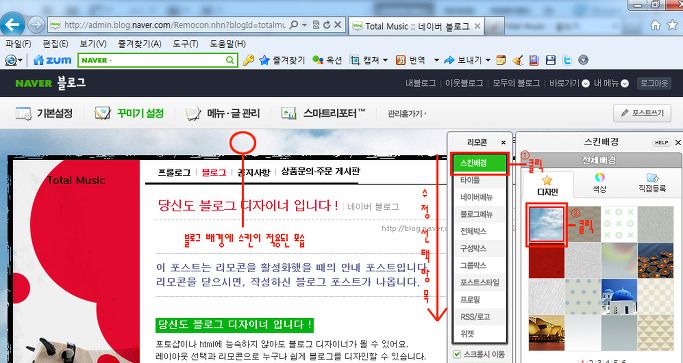
Task: Open the 도구(T) menu
Action: (x=186, y=44)
